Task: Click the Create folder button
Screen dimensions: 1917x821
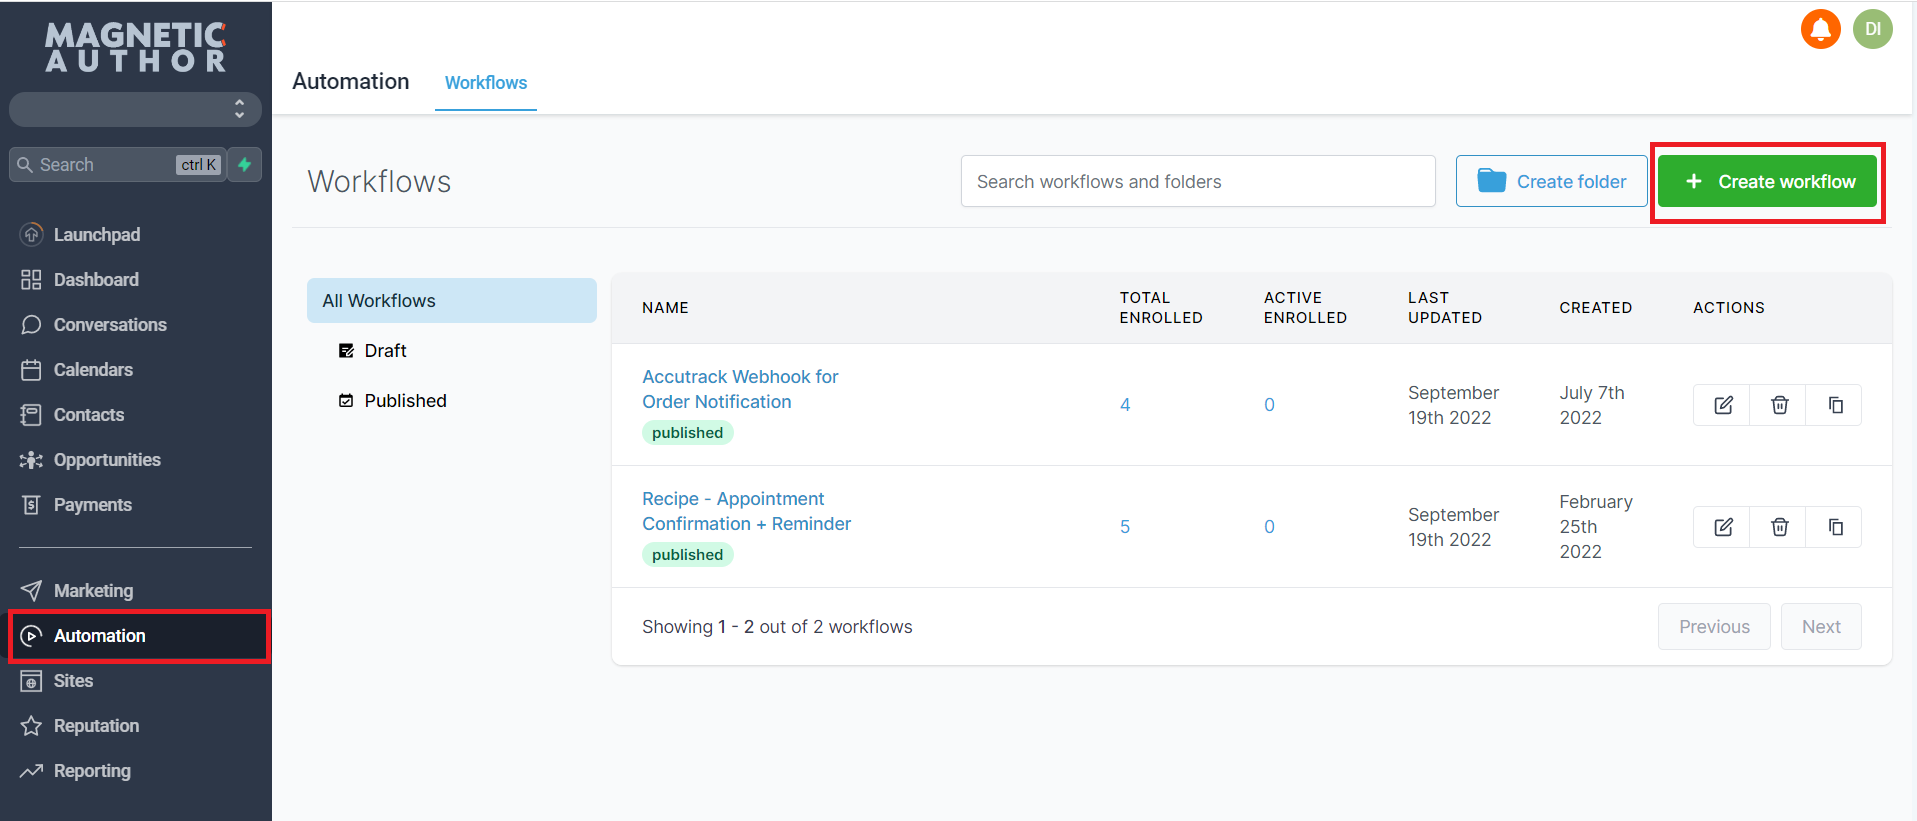Action: 1551,181
